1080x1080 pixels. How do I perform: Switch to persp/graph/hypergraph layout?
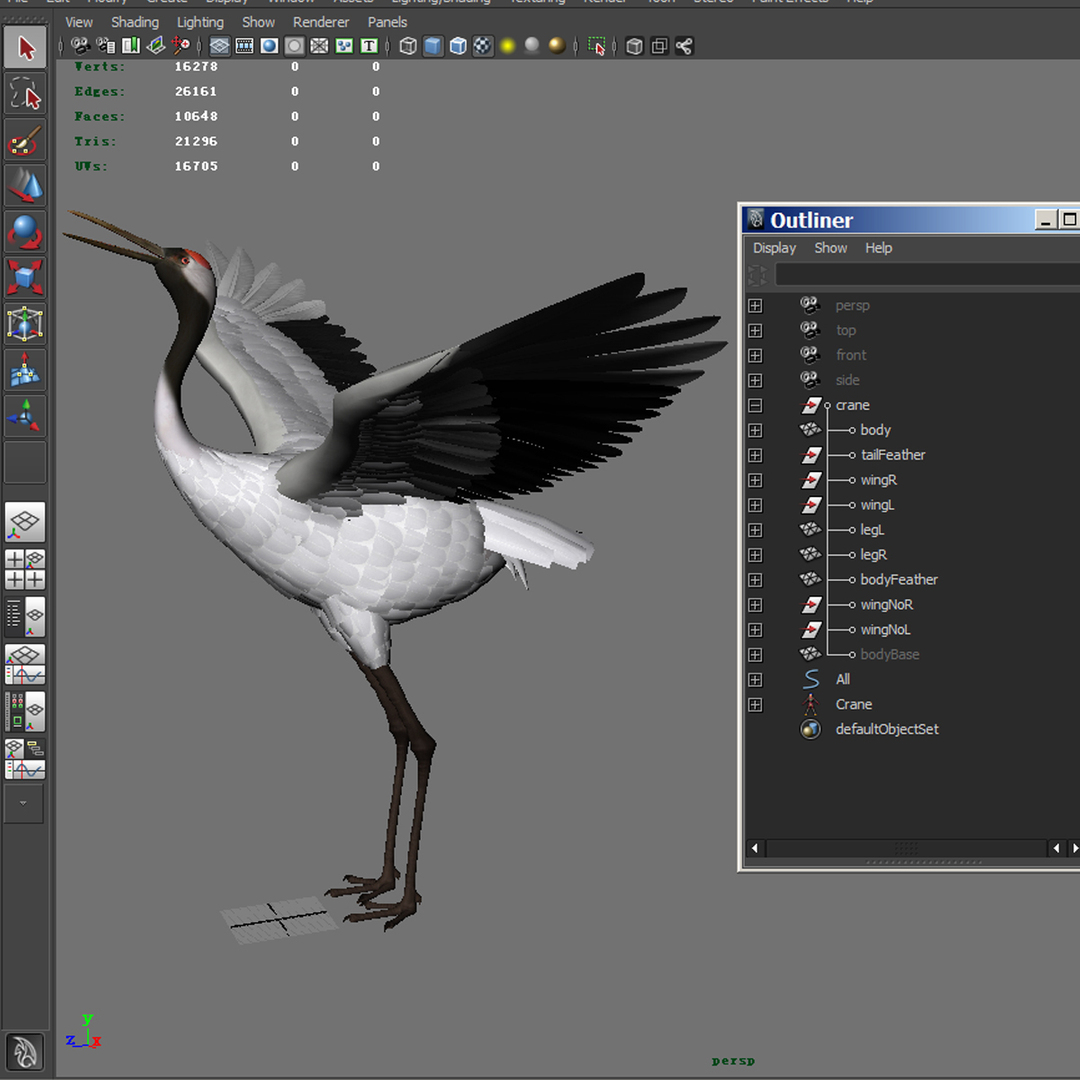click(25, 759)
